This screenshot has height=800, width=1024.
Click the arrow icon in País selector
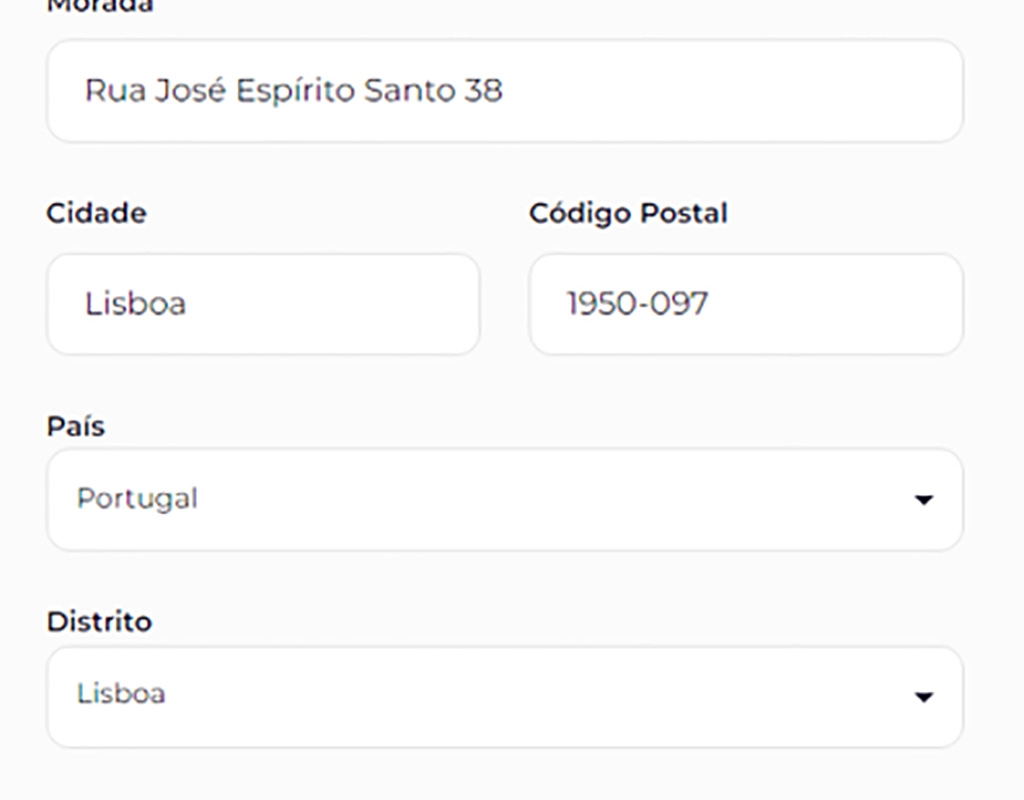click(x=923, y=499)
